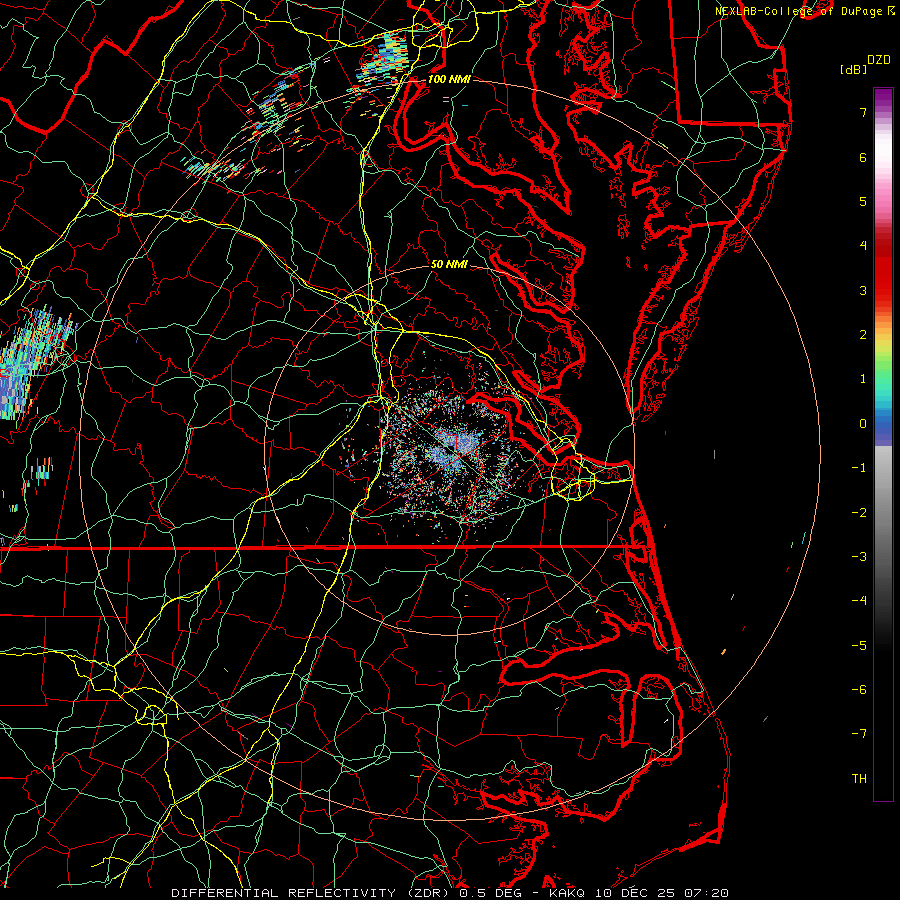Click the 3 value on the dB scale
Screen dimensions: 900x900
(863, 290)
